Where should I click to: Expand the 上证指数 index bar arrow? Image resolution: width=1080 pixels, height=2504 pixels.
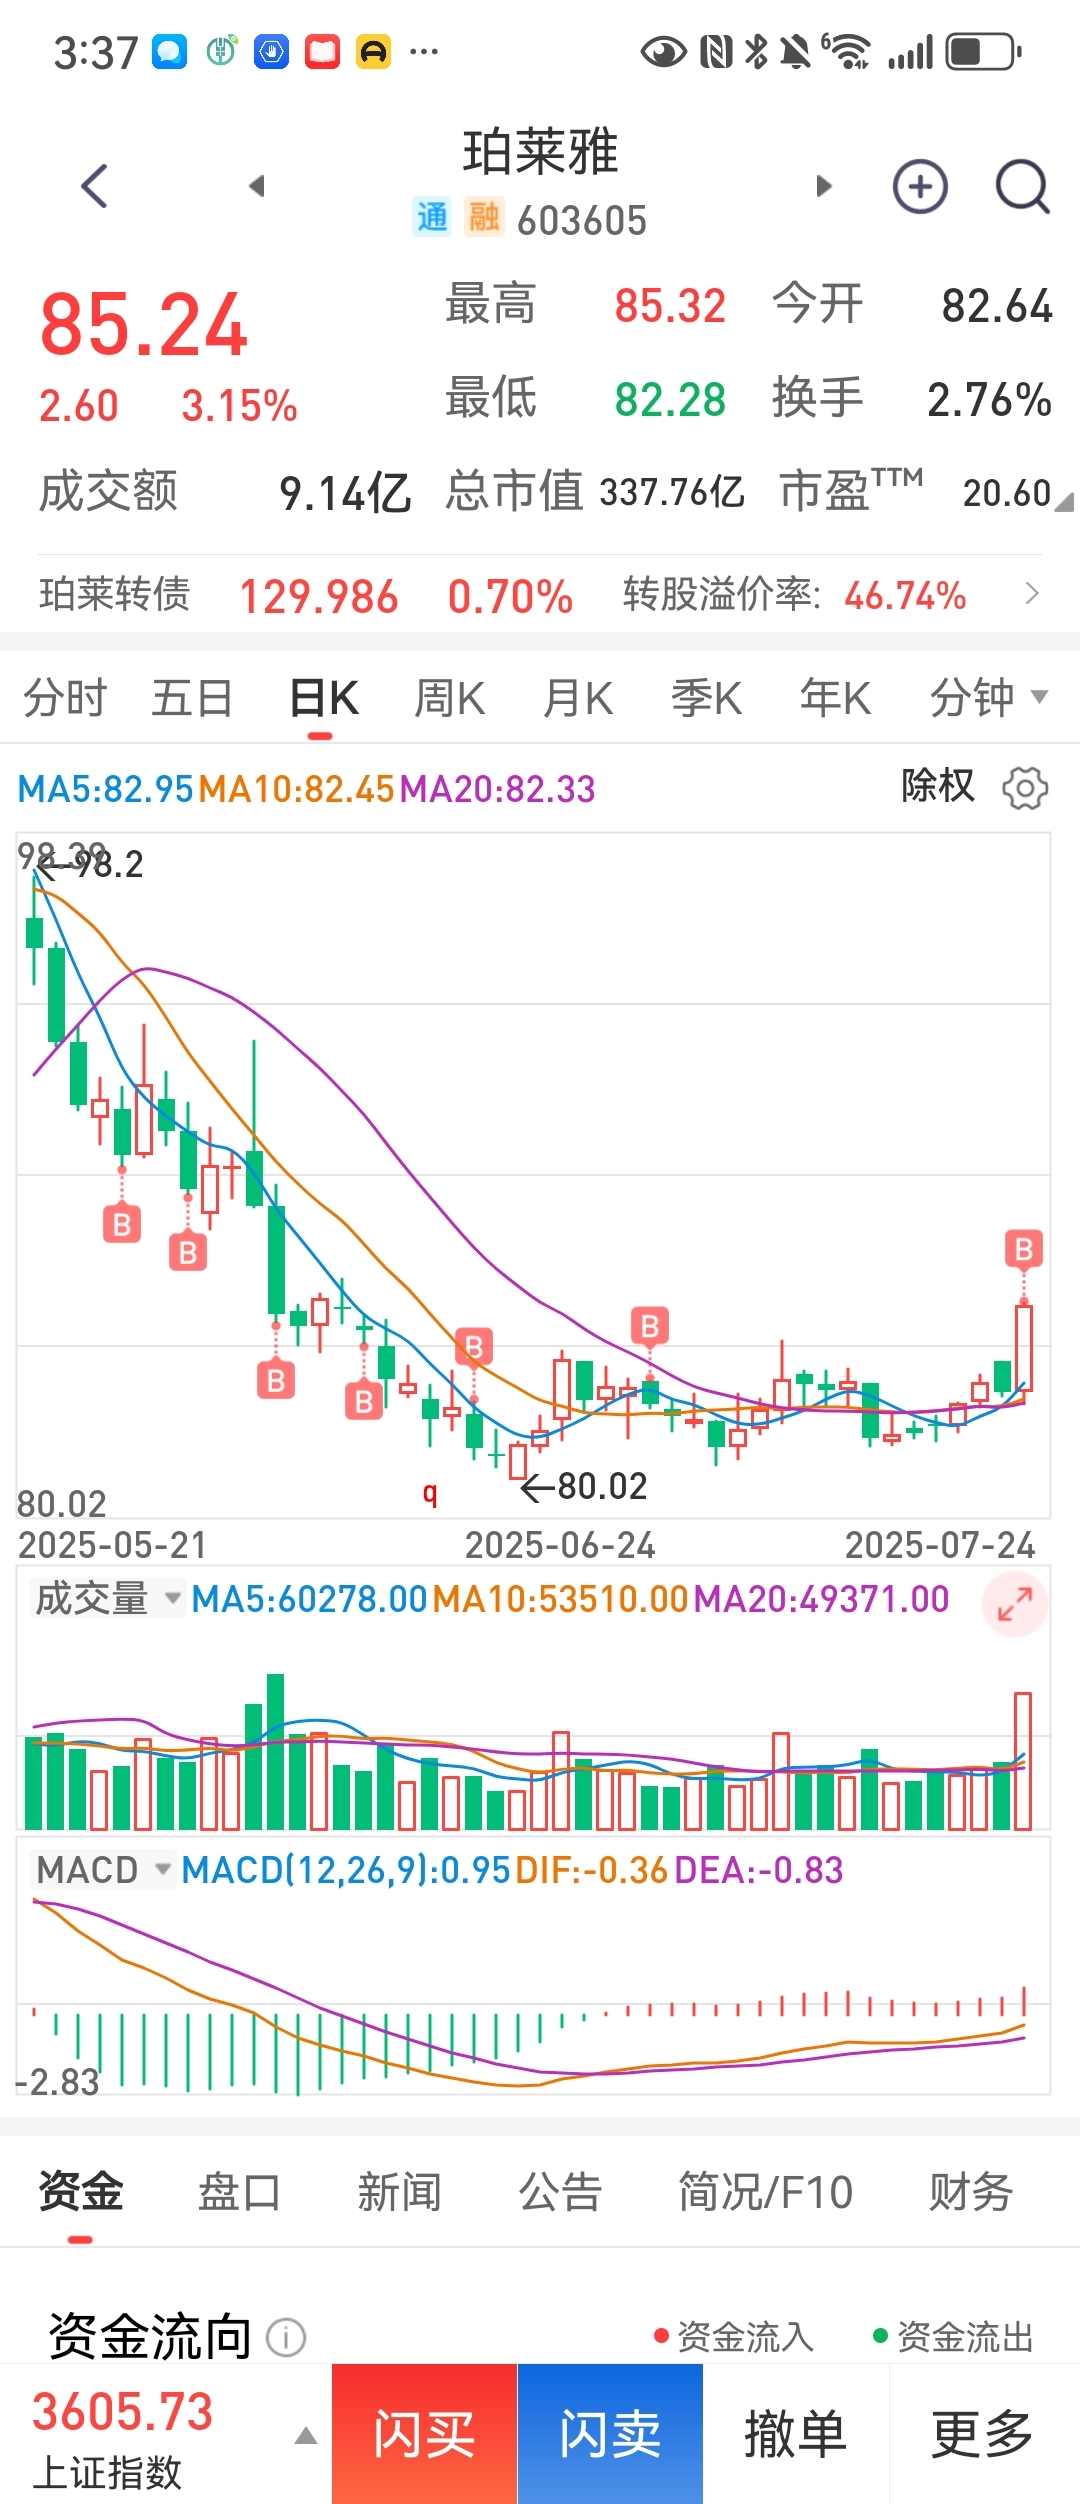pyautogui.click(x=306, y=2436)
